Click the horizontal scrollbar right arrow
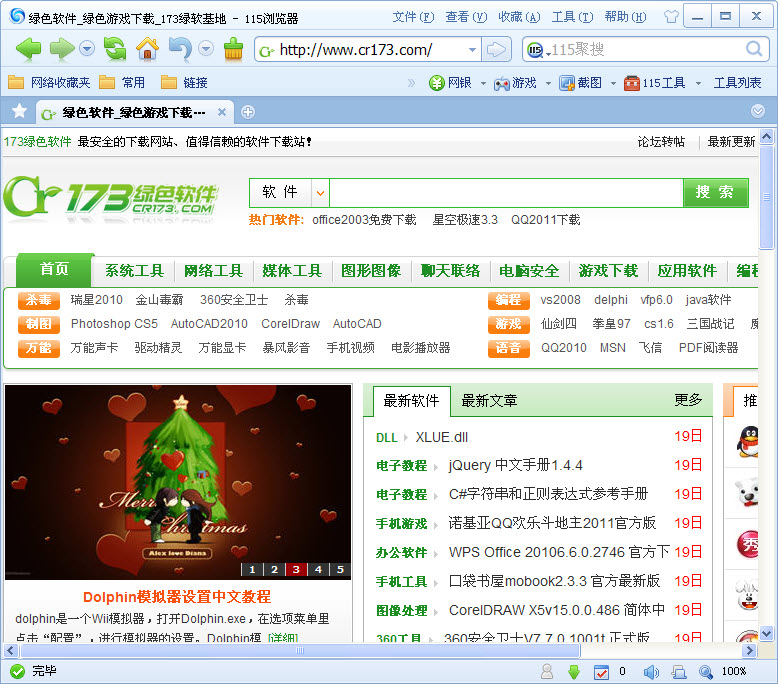The height and width of the screenshot is (684, 778). click(750, 650)
